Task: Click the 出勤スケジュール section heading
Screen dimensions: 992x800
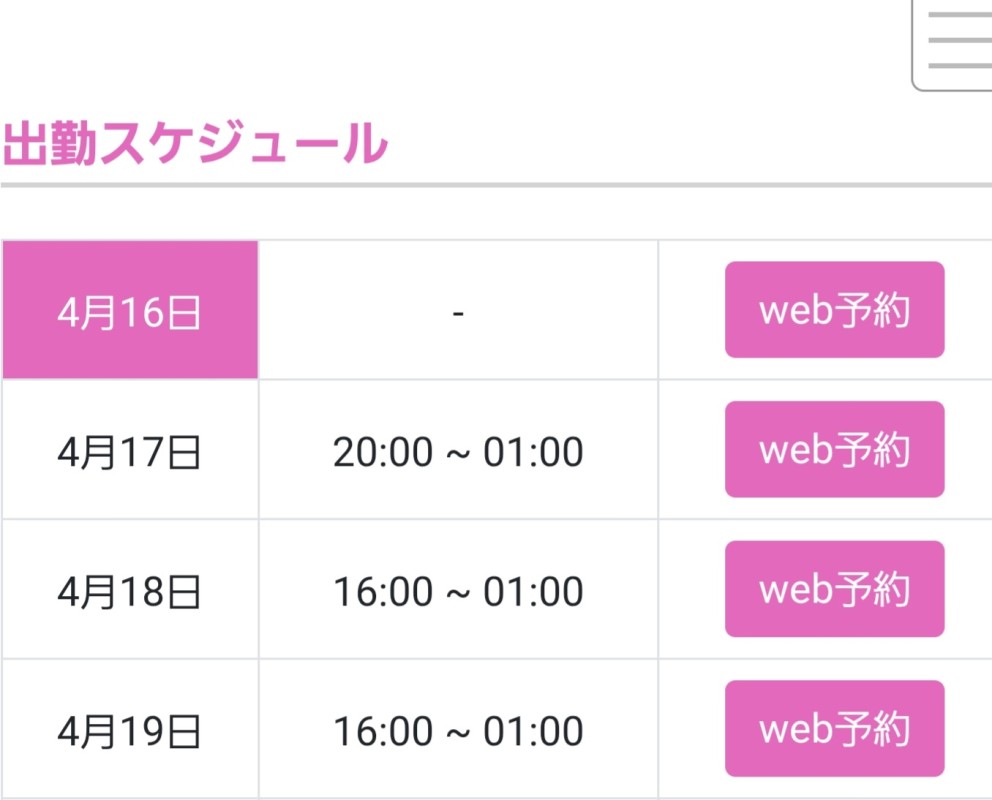Action: coord(195,144)
